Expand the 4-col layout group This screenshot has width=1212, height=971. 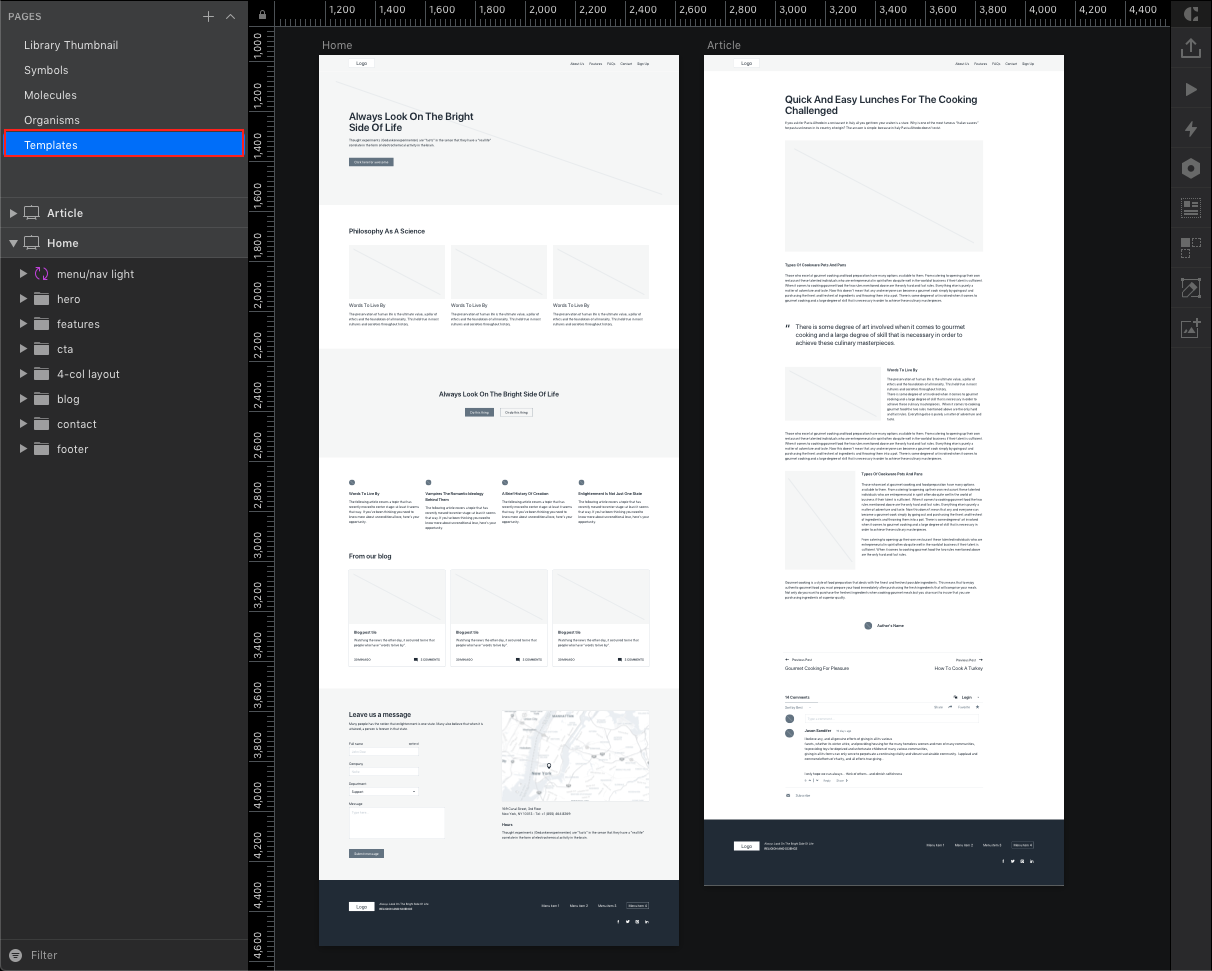[x=23, y=374]
